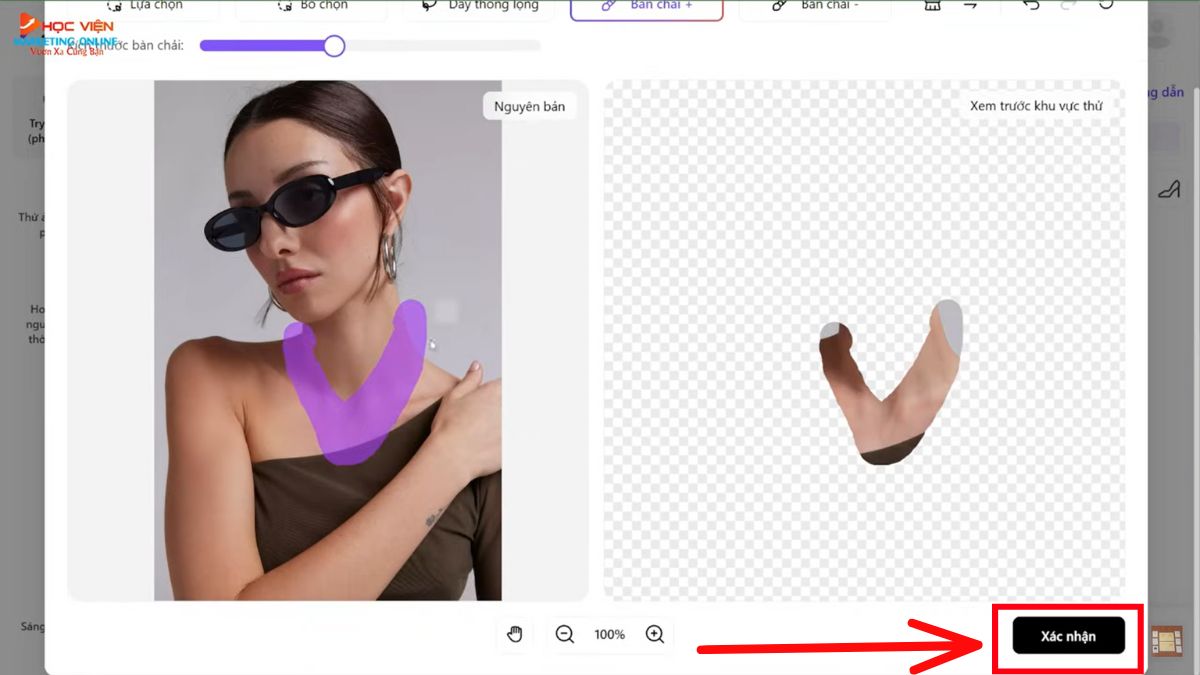Click the high-heel shoe icon
Image resolution: width=1200 pixels, height=675 pixels.
(x=1167, y=189)
